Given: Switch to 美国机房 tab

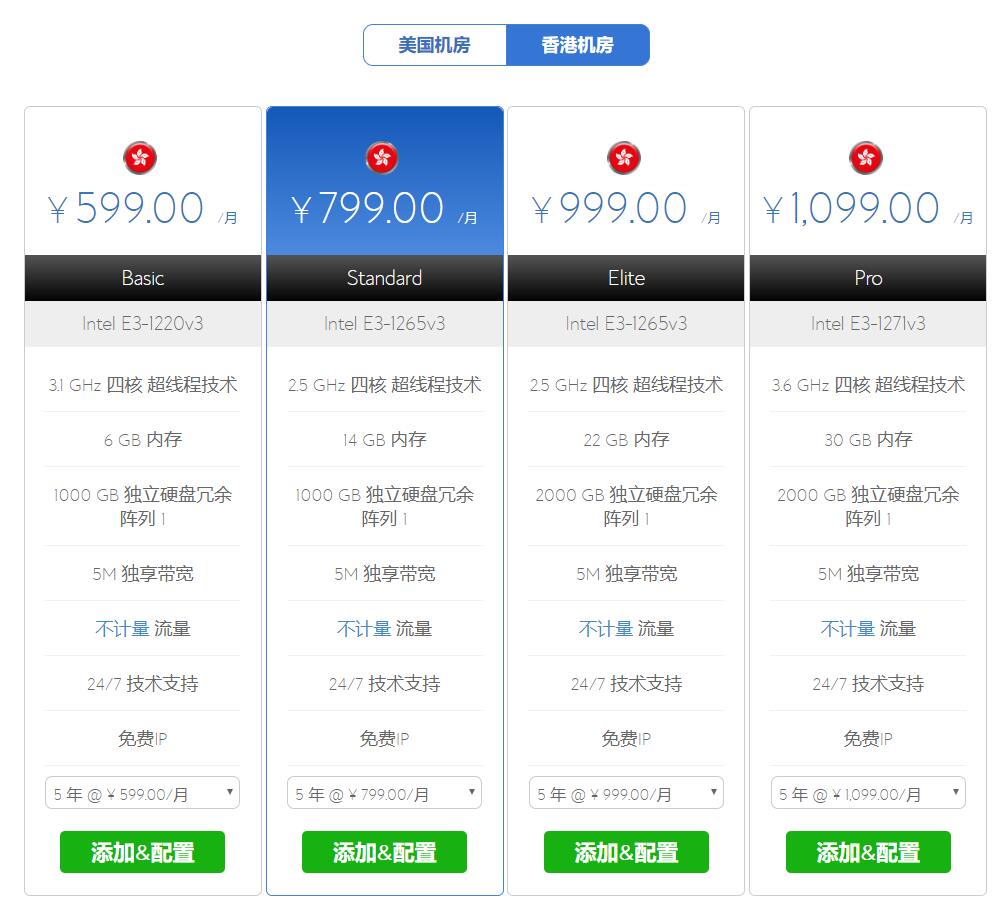Looking at the screenshot, I should pyautogui.click(x=434, y=45).
